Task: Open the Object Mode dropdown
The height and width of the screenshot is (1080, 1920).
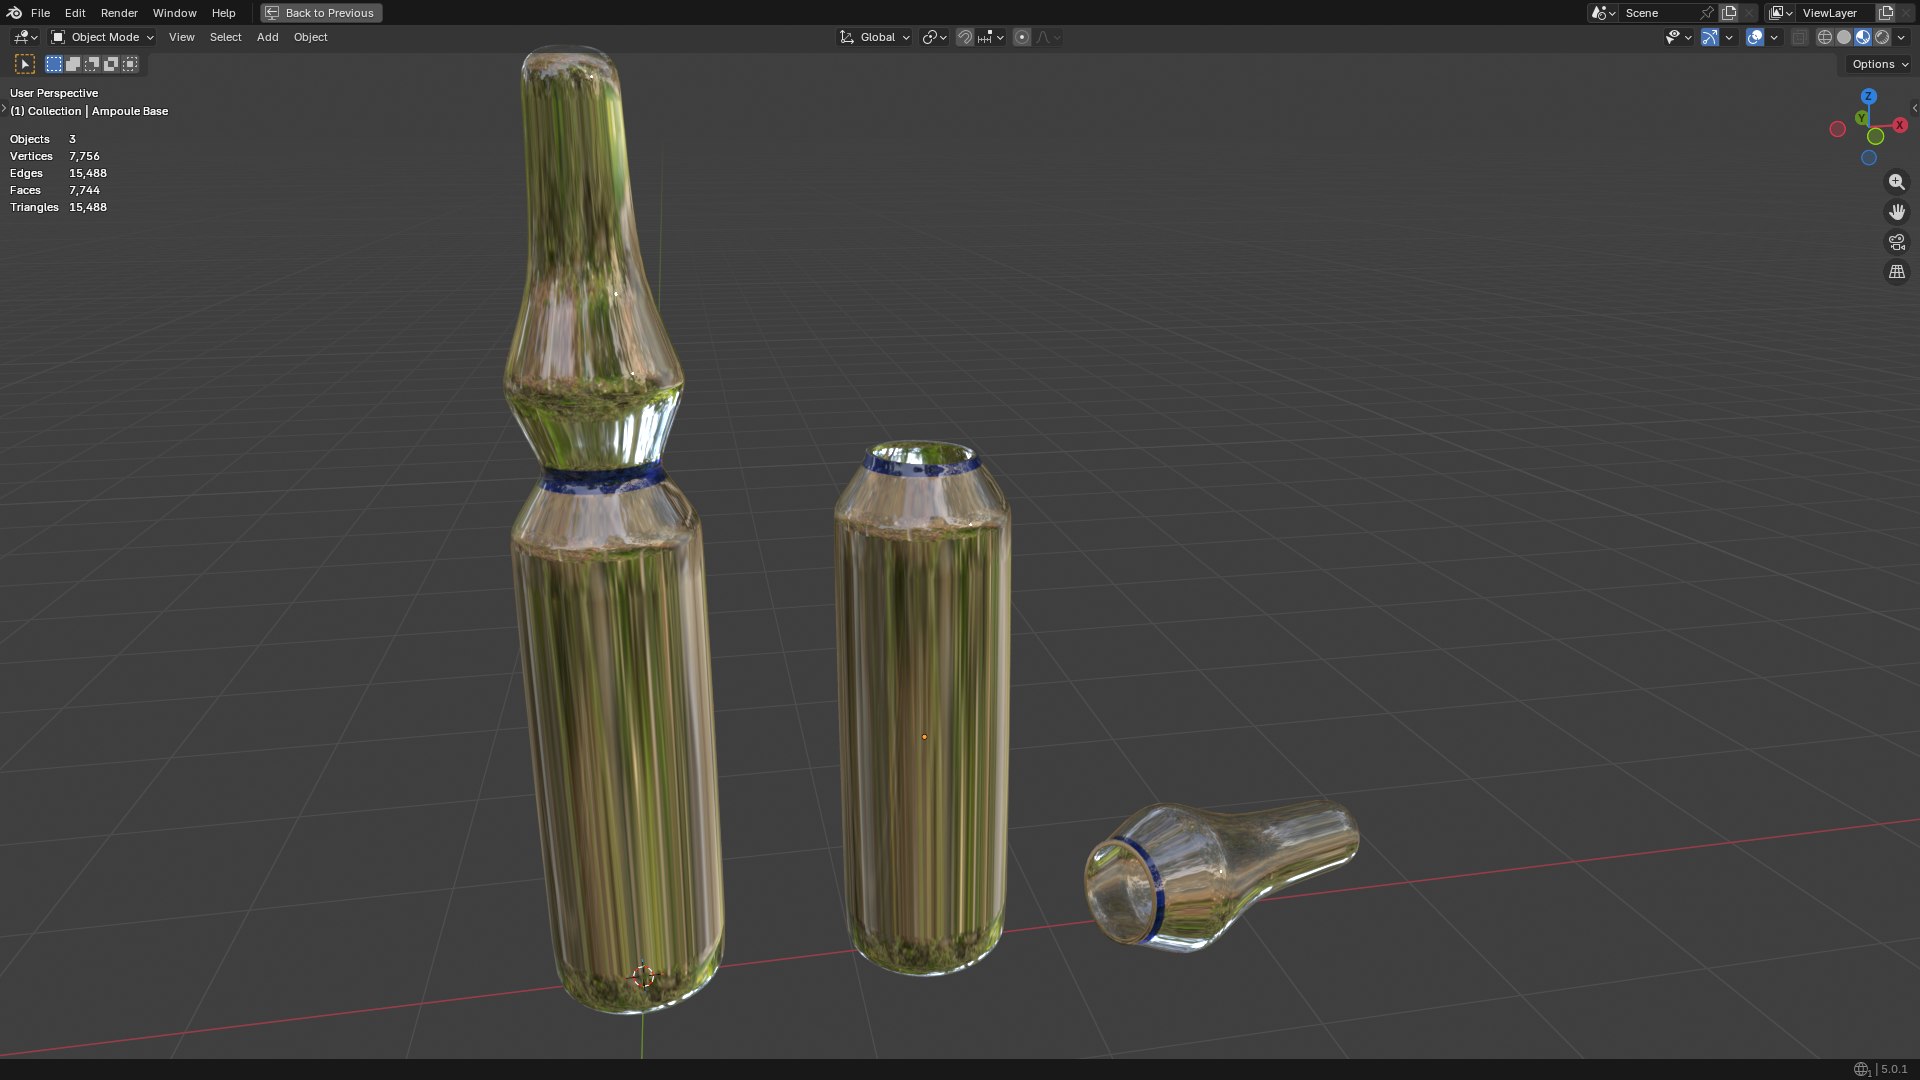Action: pos(103,37)
